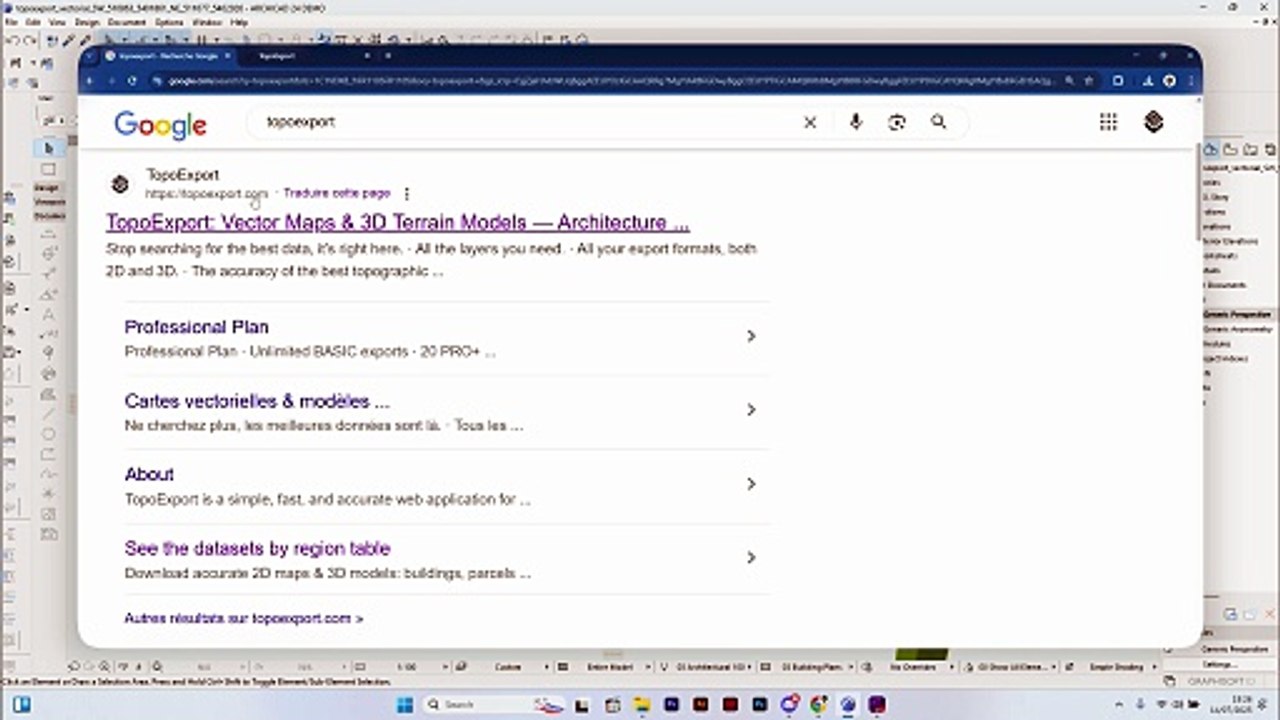Open the Archicad Edit menu

[33, 22]
